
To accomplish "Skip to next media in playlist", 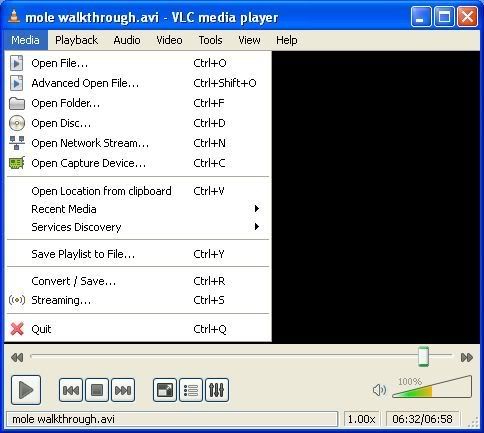I will click(x=123, y=390).
